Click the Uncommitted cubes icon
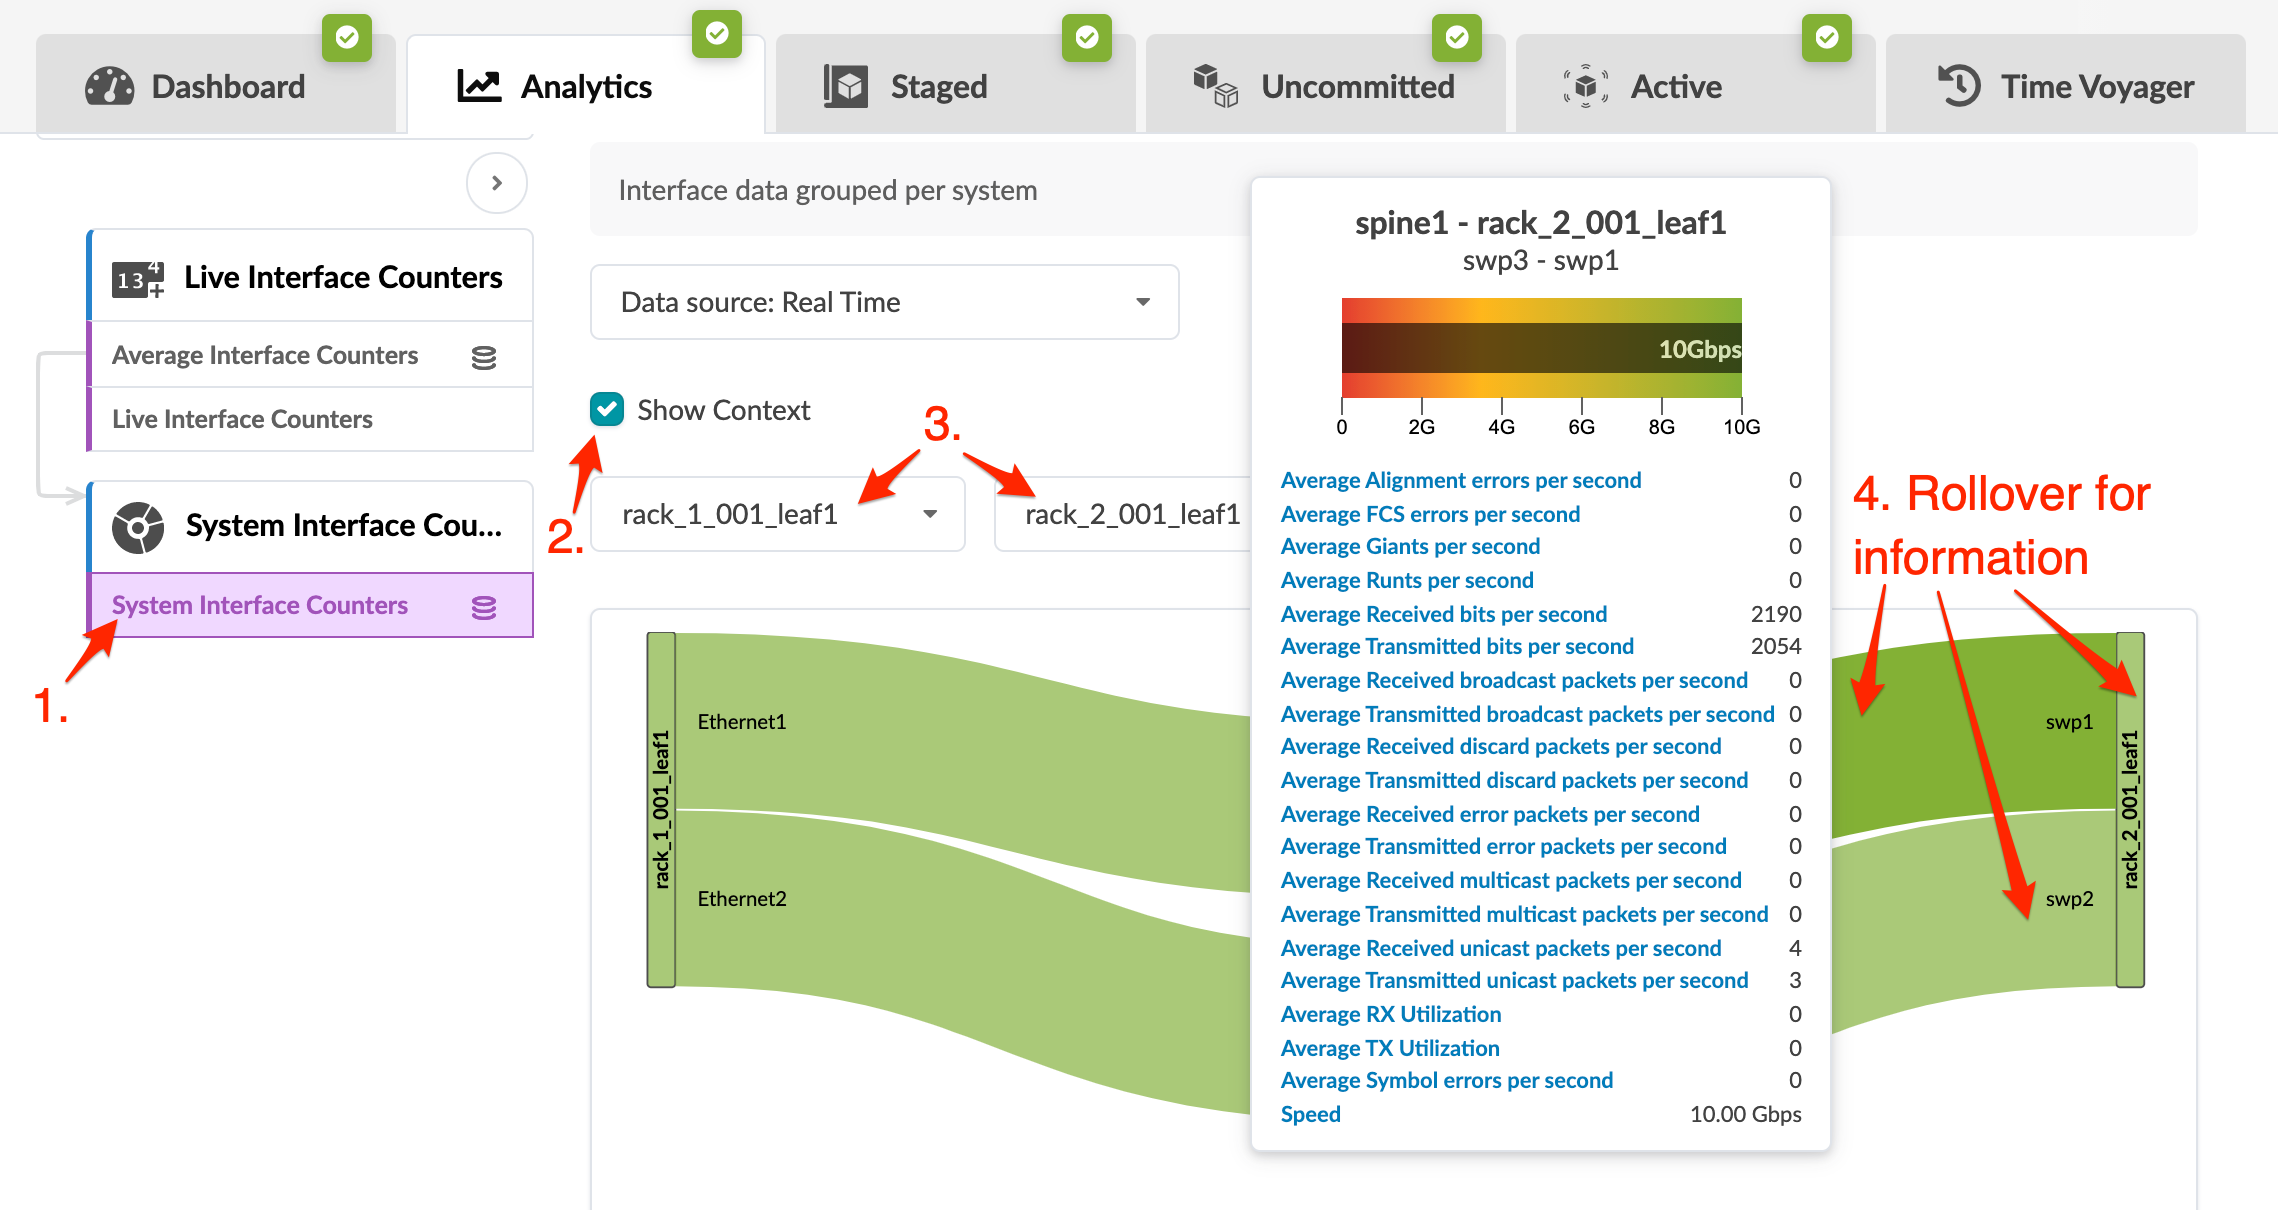 pyautogui.click(x=1215, y=85)
